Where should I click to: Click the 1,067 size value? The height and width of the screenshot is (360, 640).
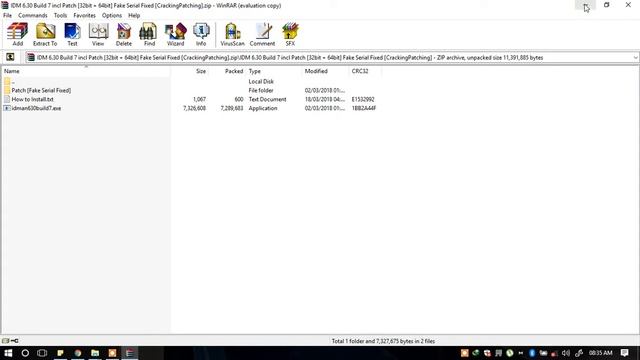[199, 99]
